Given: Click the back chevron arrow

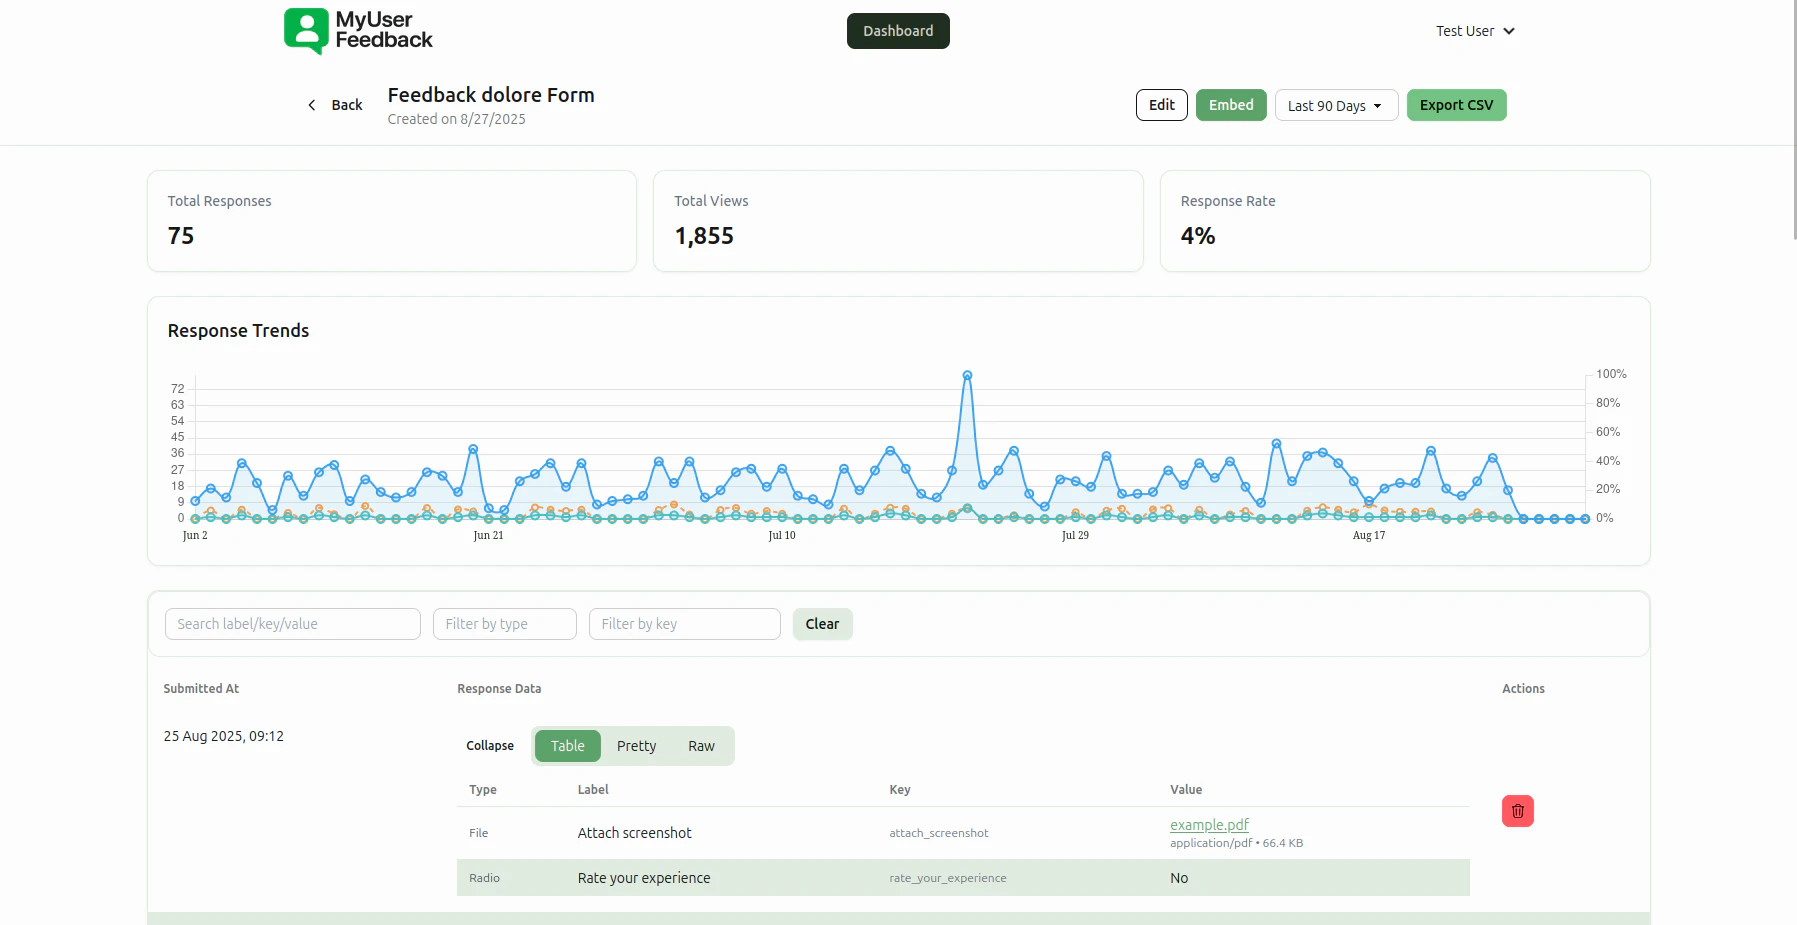Looking at the screenshot, I should coord(311,104).
